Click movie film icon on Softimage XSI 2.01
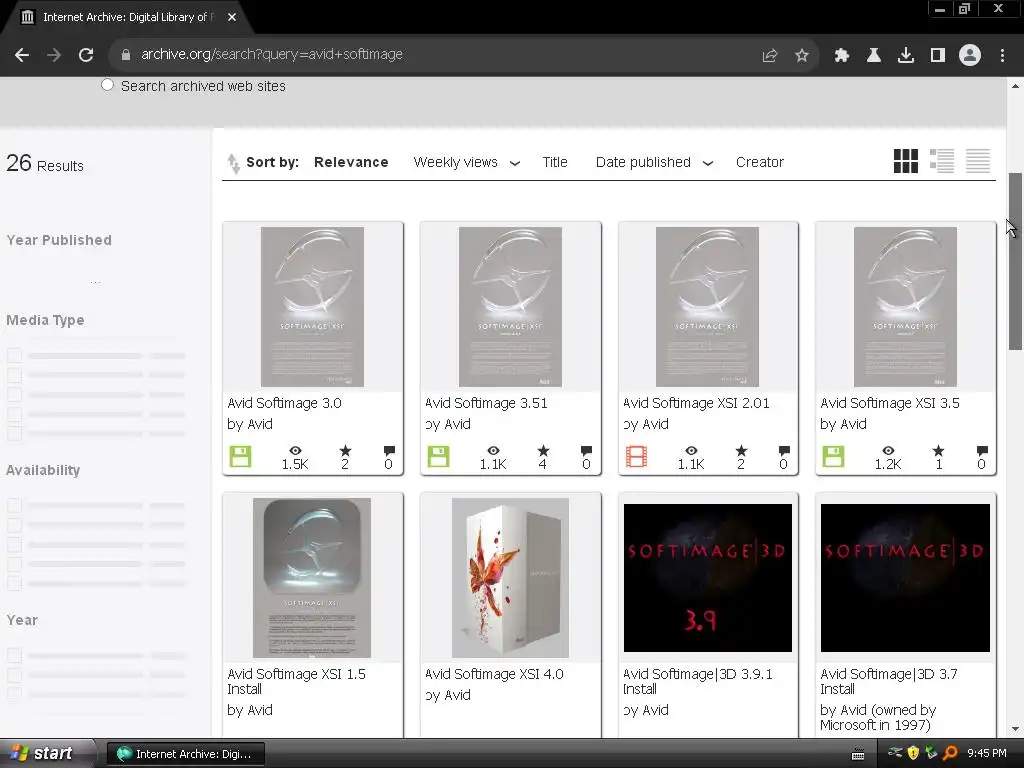 pyautogui.click(x=636, y=456)
